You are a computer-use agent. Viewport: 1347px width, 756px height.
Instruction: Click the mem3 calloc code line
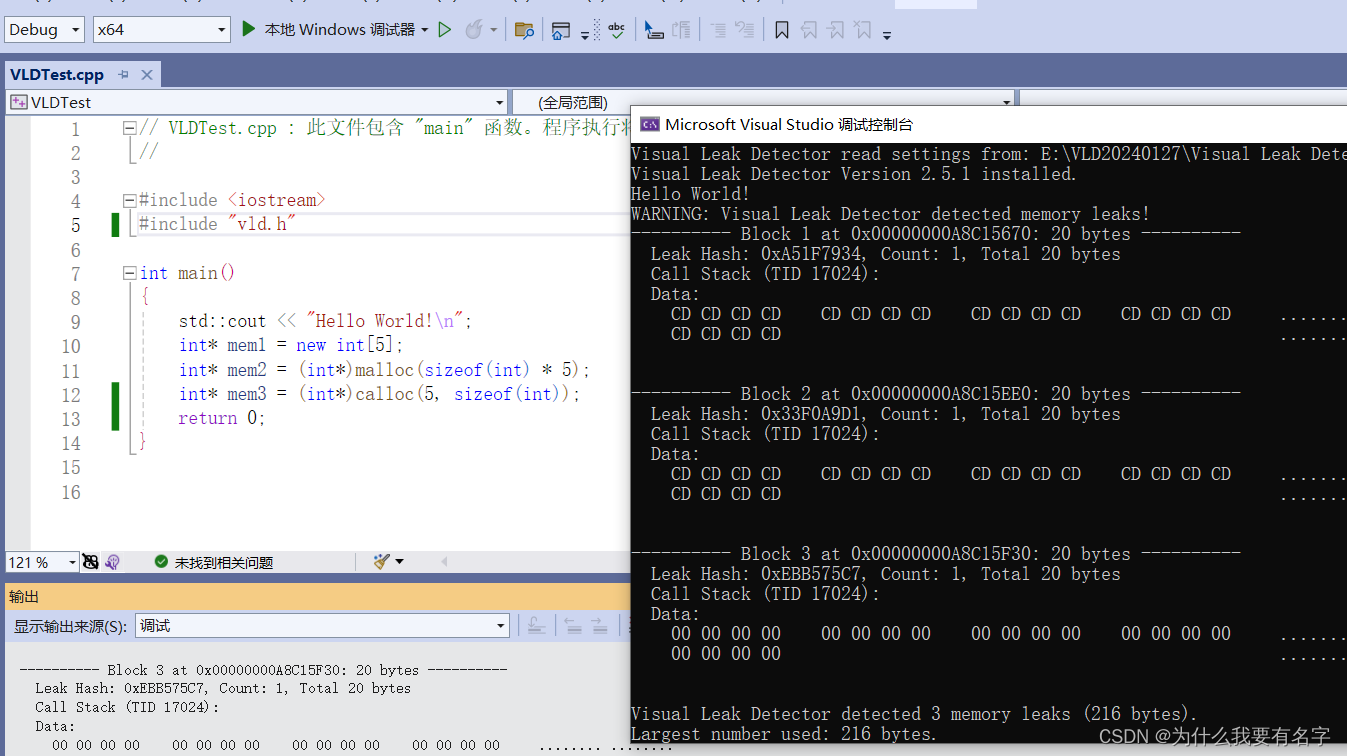click(x=379, y=394)
